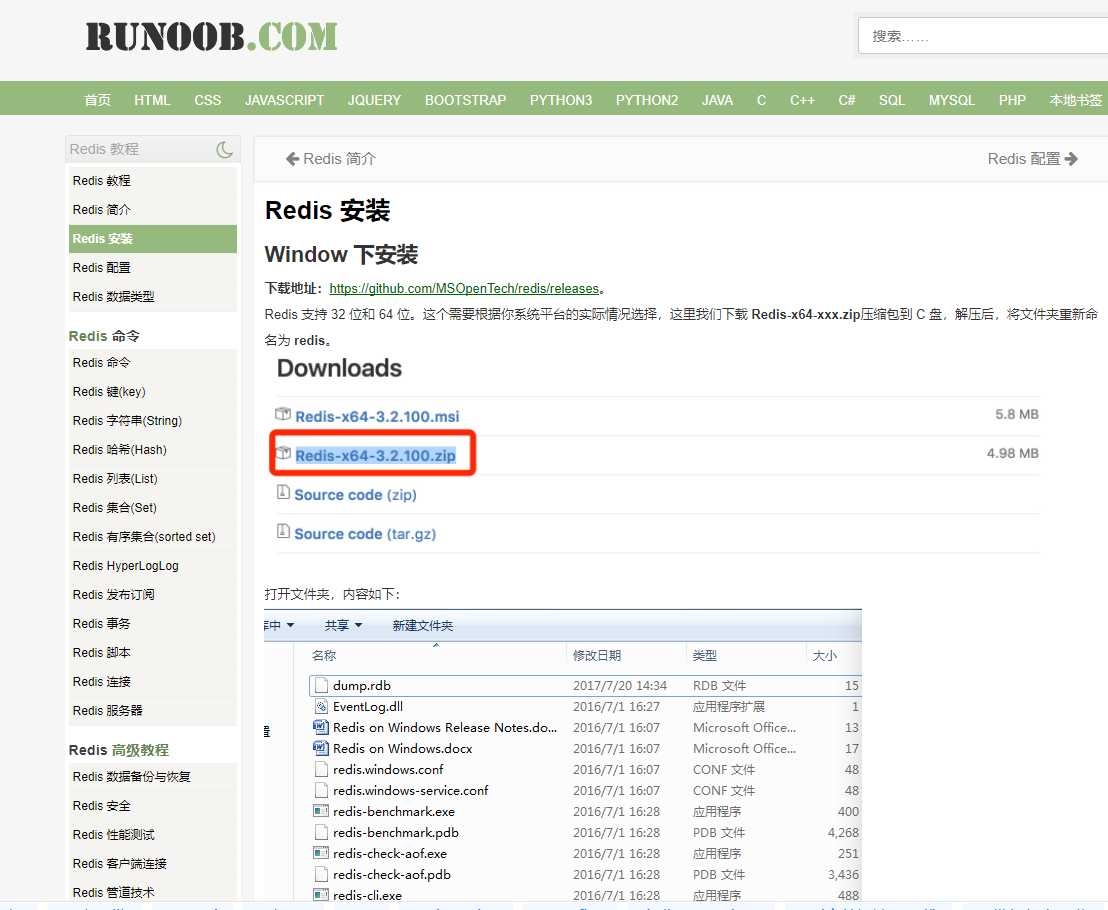Open PYTHON3 in the navigation bar
Viewport: 1108px width, 910px height.
click(x=561, y=100)
